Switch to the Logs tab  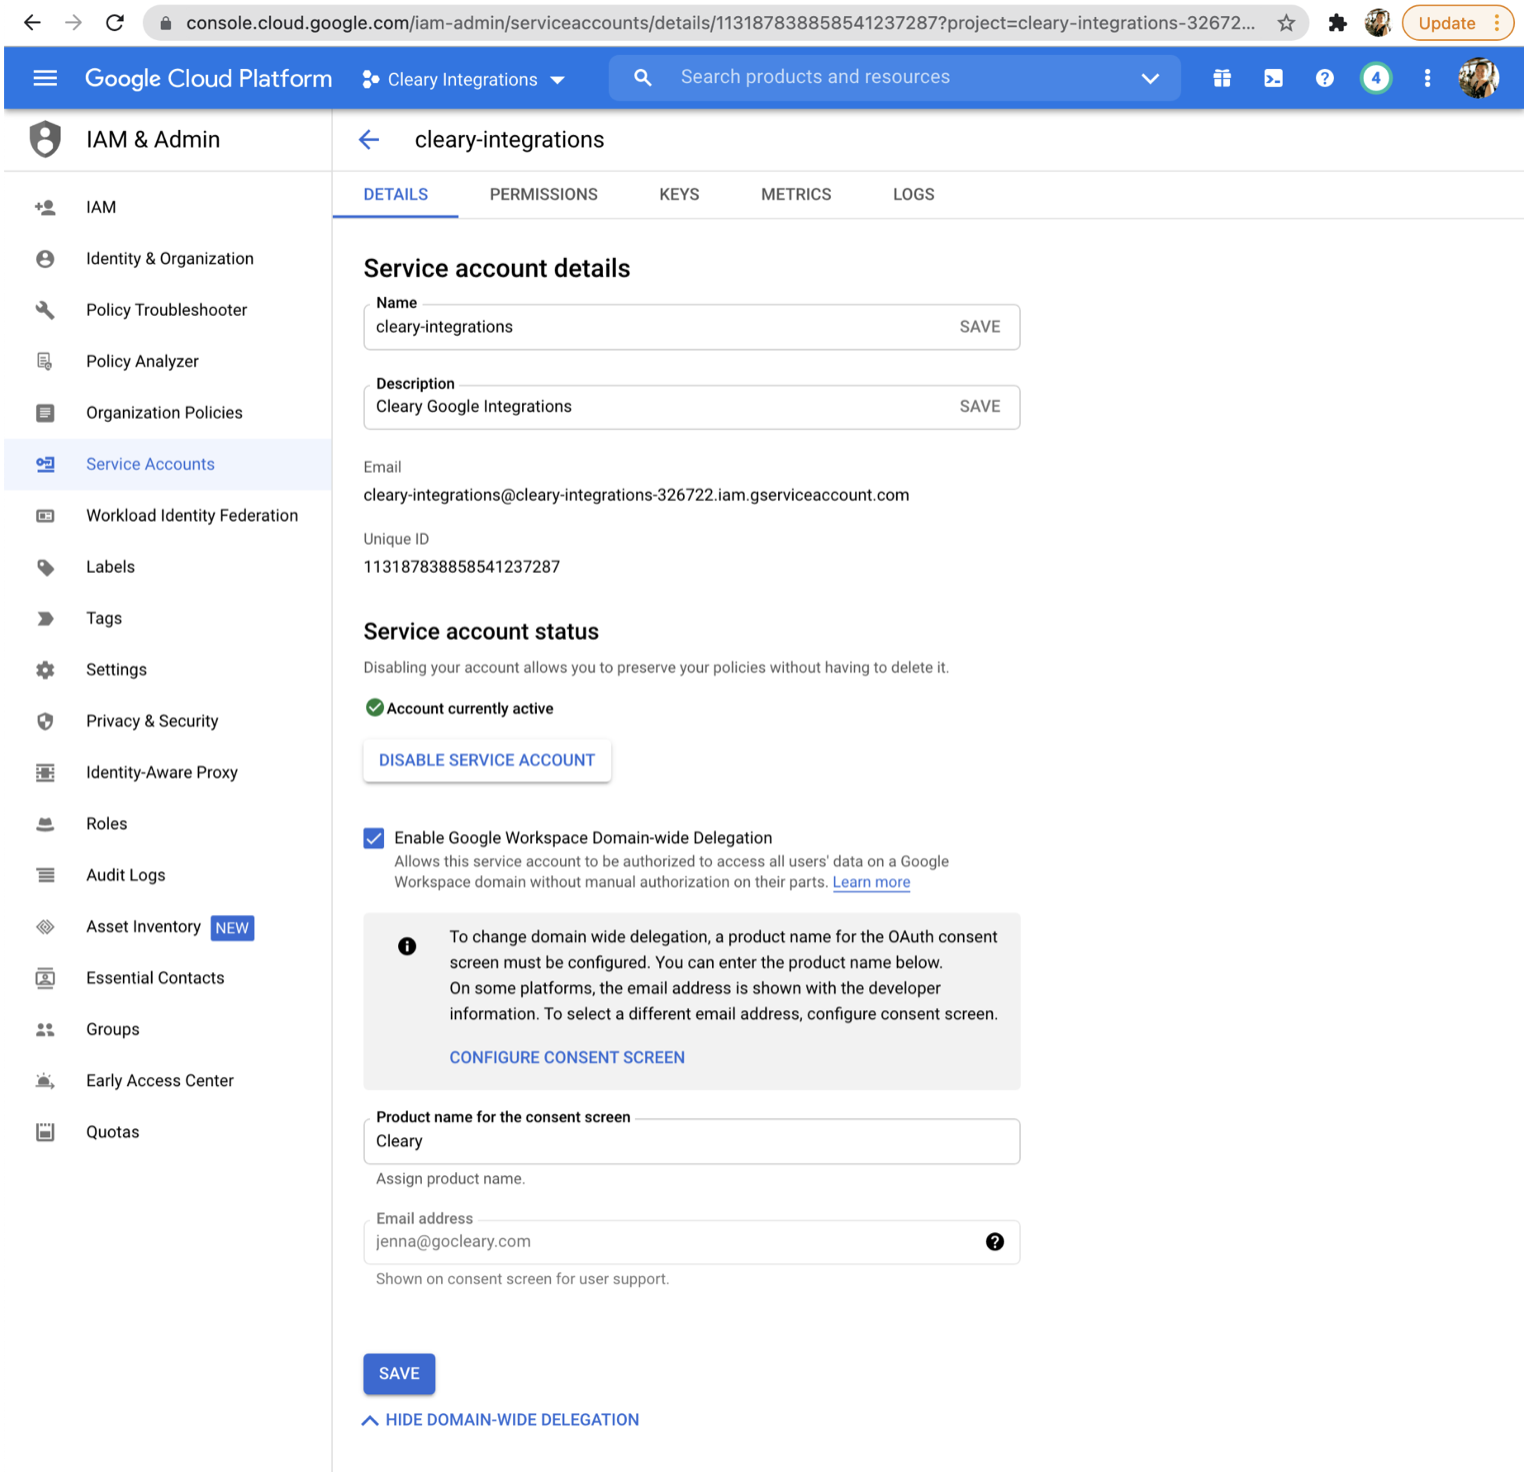(x=914, y=195)
